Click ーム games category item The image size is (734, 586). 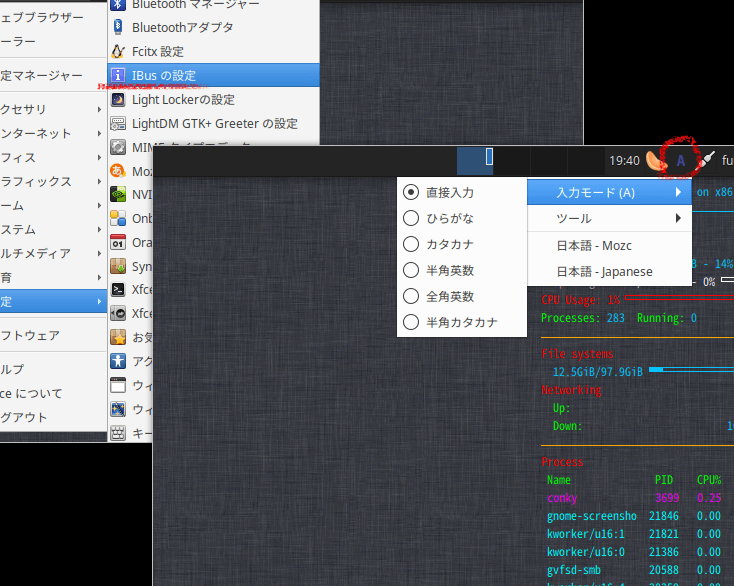[53, 205]
